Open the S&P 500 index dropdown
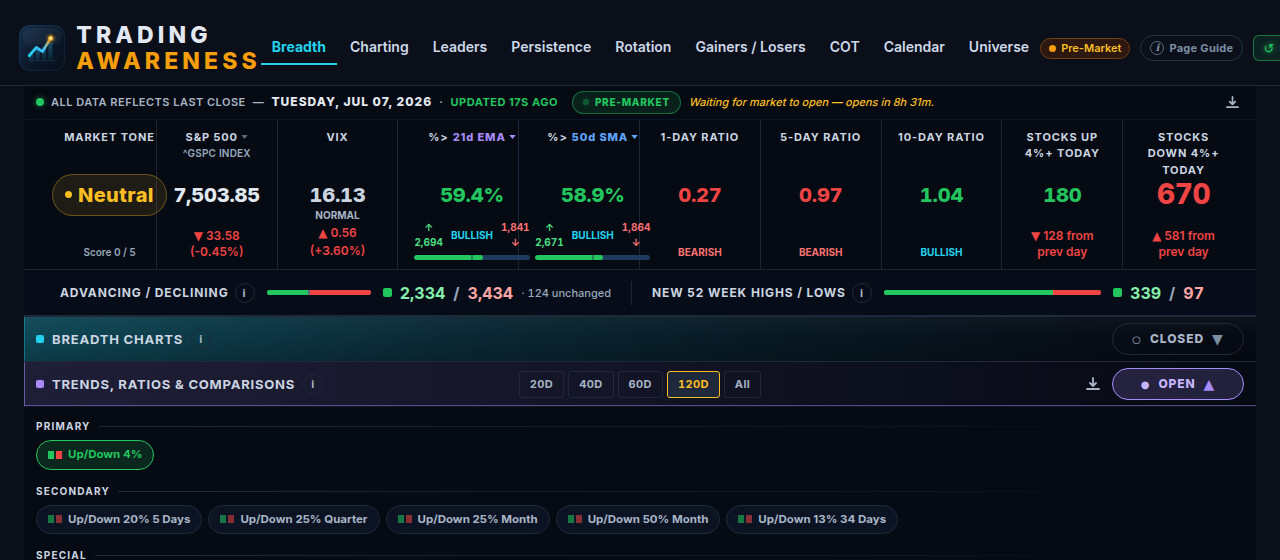 pos(217,137)
